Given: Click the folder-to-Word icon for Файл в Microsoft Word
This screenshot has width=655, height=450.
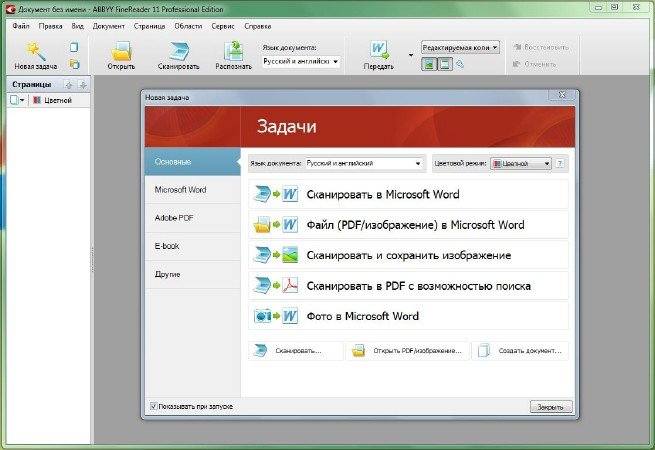Looking at the screenshot, I should (x=276, y=225).
